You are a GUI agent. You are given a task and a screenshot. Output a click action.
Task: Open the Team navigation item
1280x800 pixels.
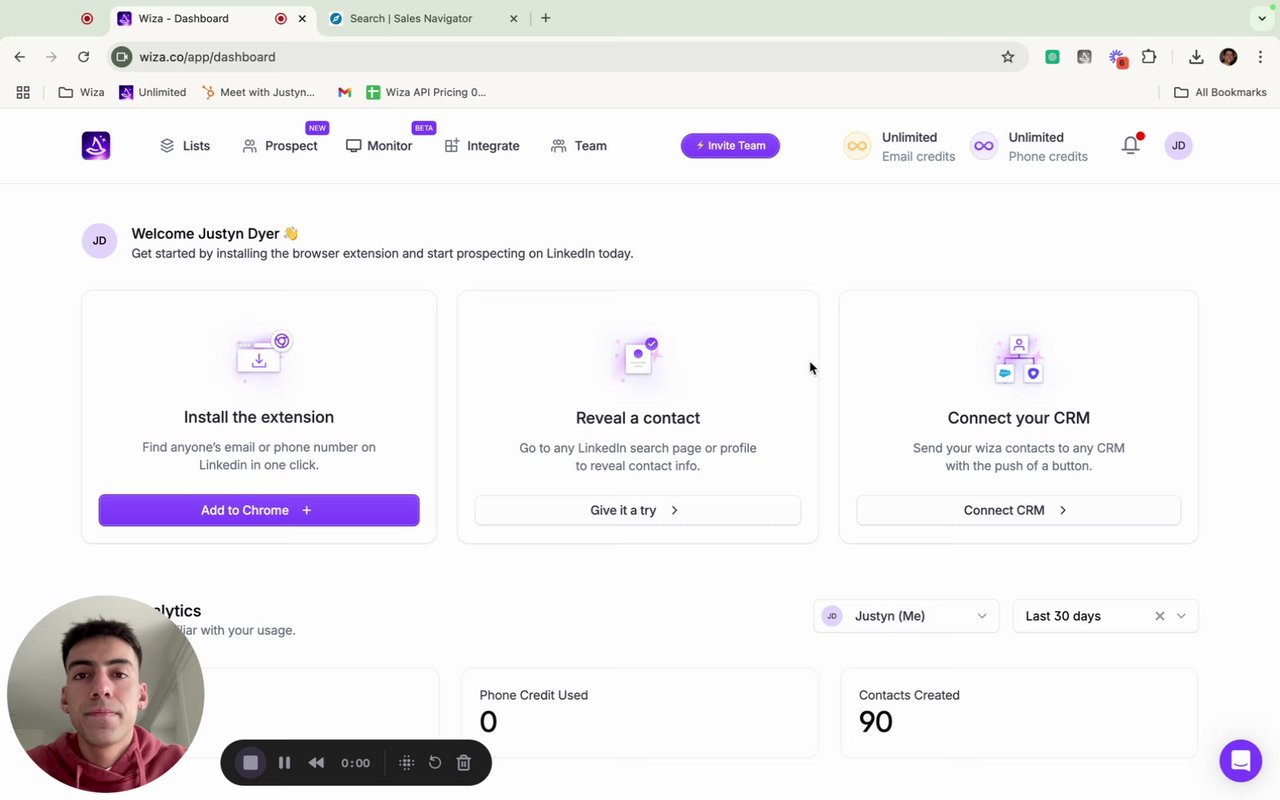pos(579,146)
